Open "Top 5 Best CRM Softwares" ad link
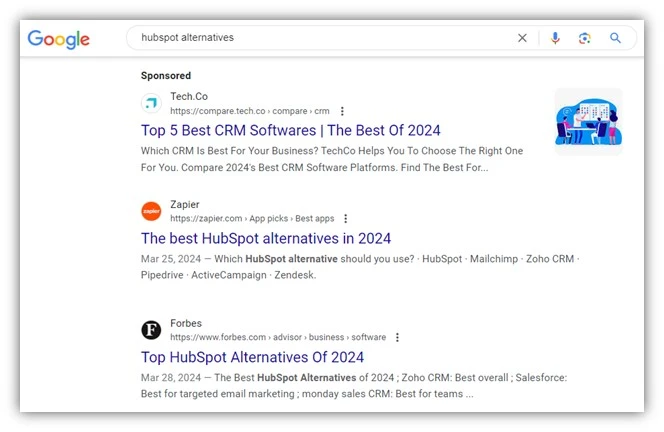 [290, 131]
